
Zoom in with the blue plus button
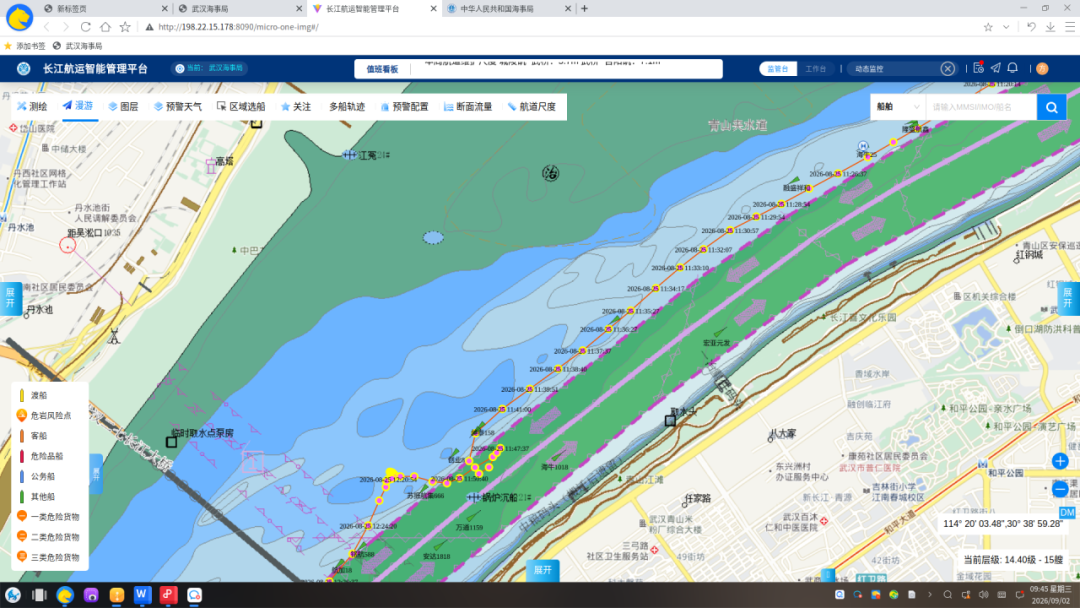[1060, 461]
